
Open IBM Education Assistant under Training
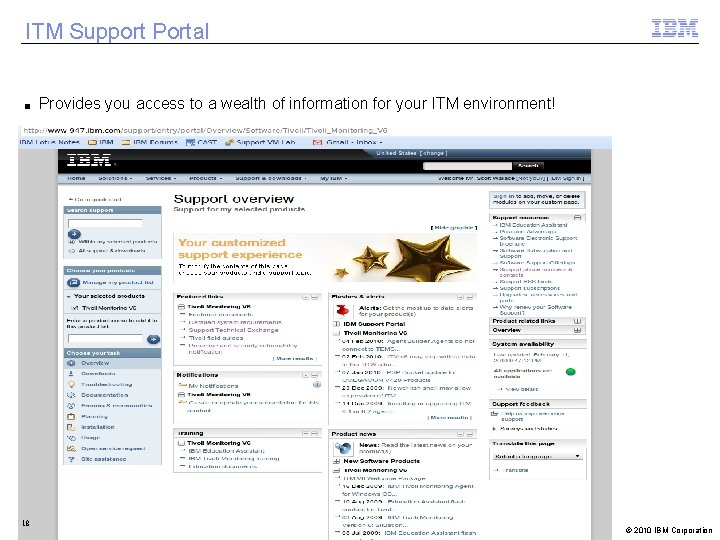point(226,451)
